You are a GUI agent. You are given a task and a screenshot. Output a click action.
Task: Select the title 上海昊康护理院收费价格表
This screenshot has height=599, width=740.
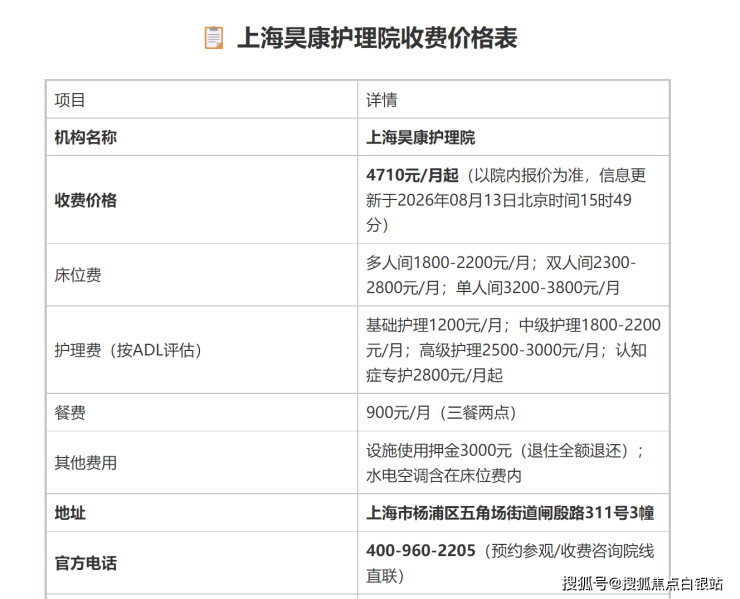[377, 38]
